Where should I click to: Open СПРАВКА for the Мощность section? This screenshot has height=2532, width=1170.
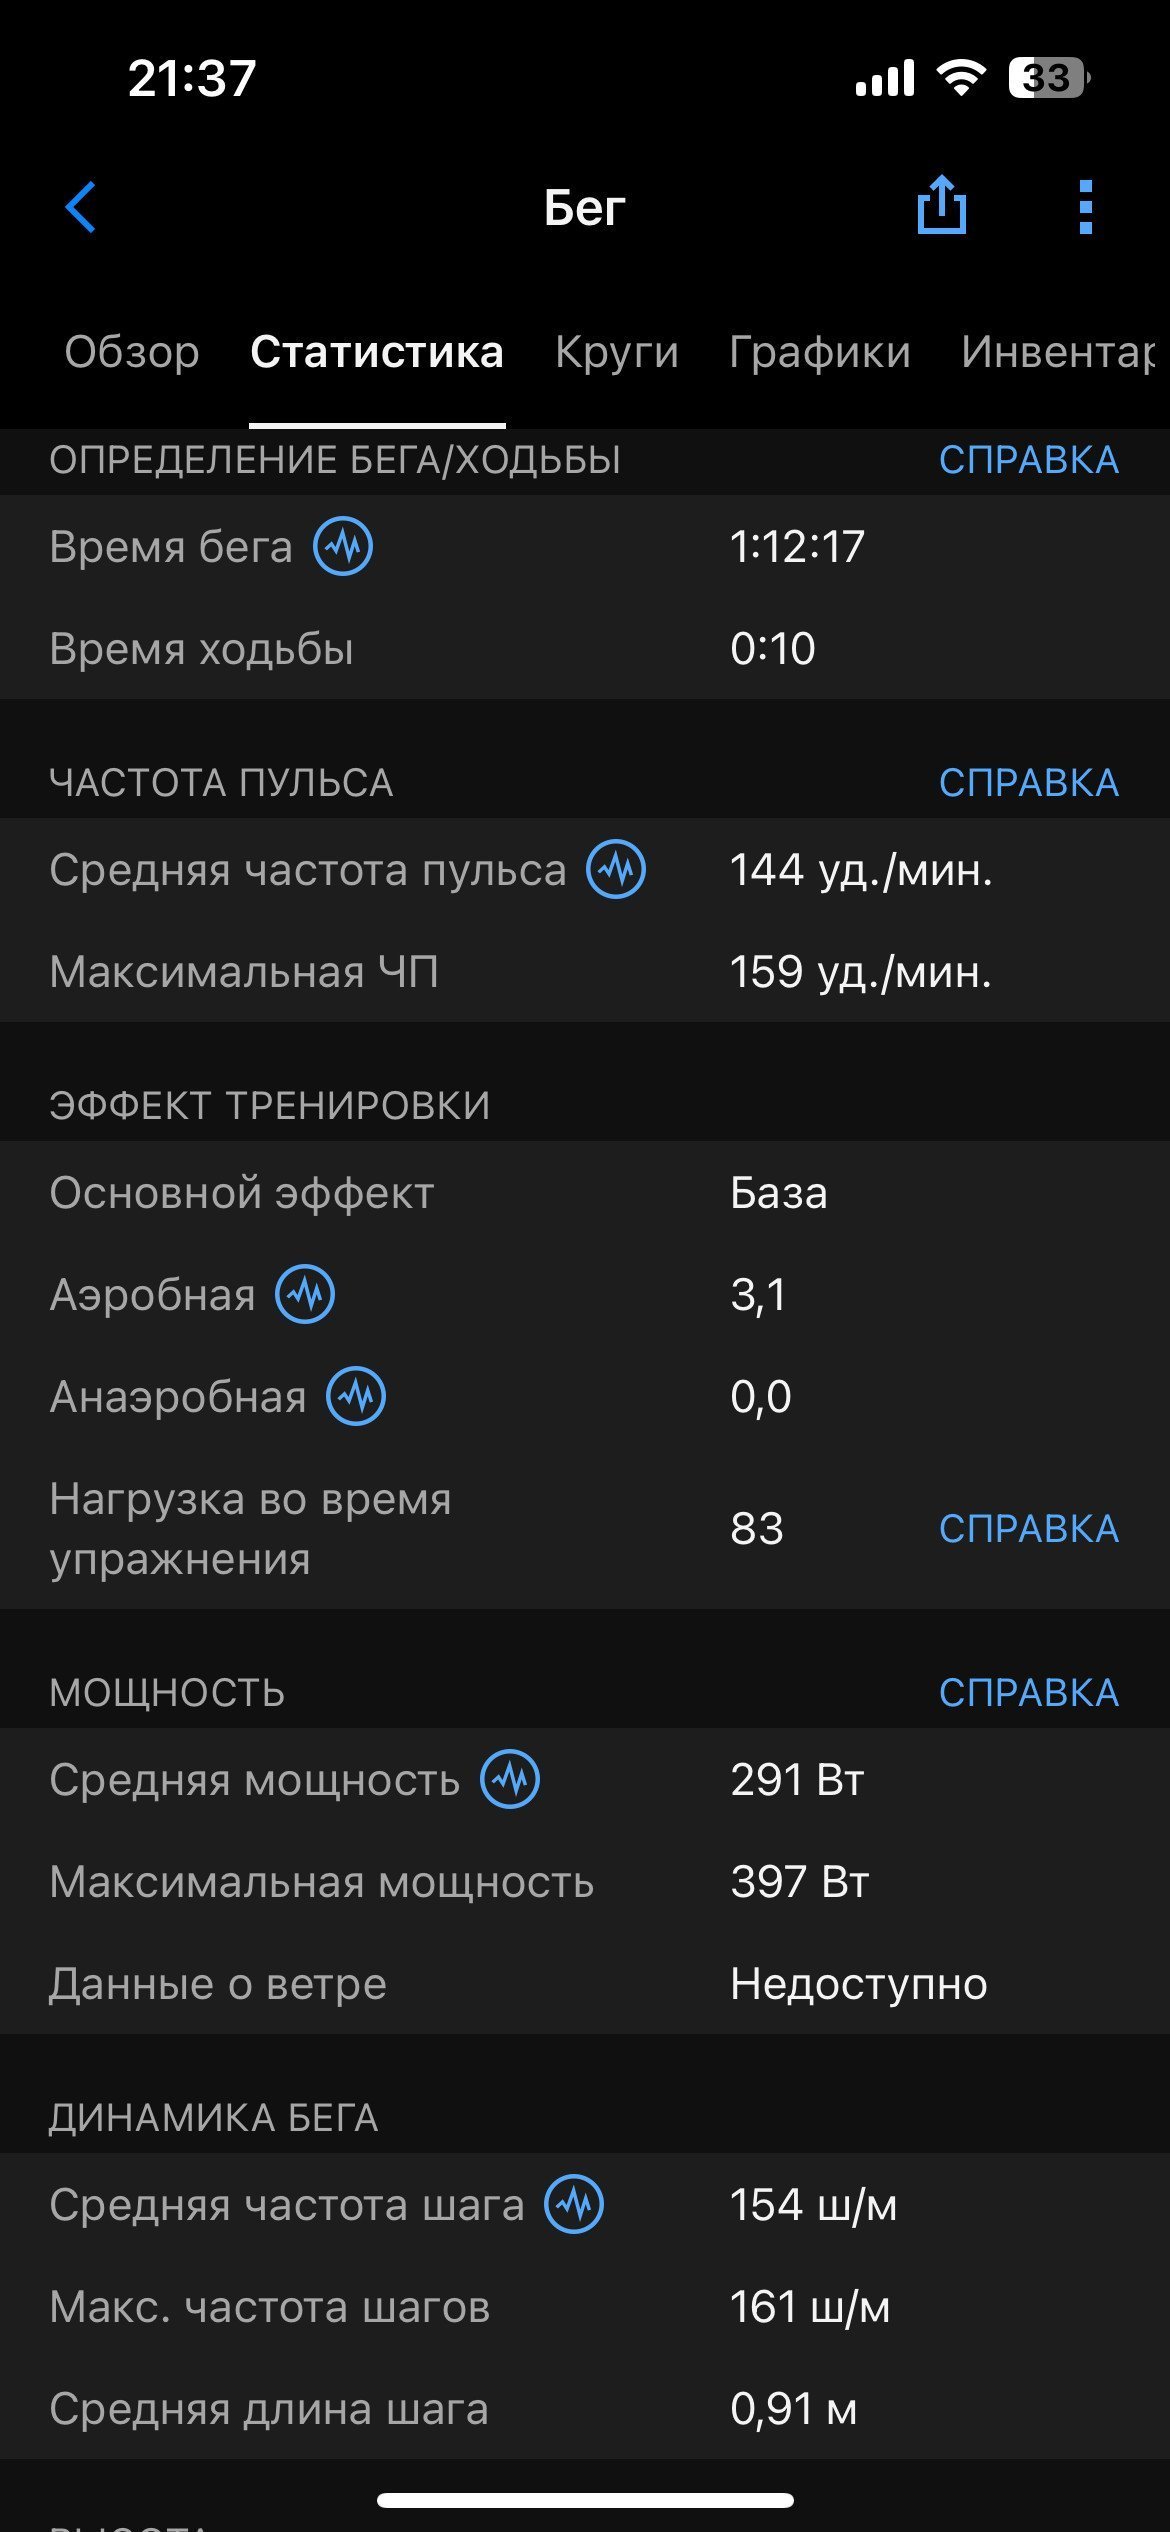1029,1693
